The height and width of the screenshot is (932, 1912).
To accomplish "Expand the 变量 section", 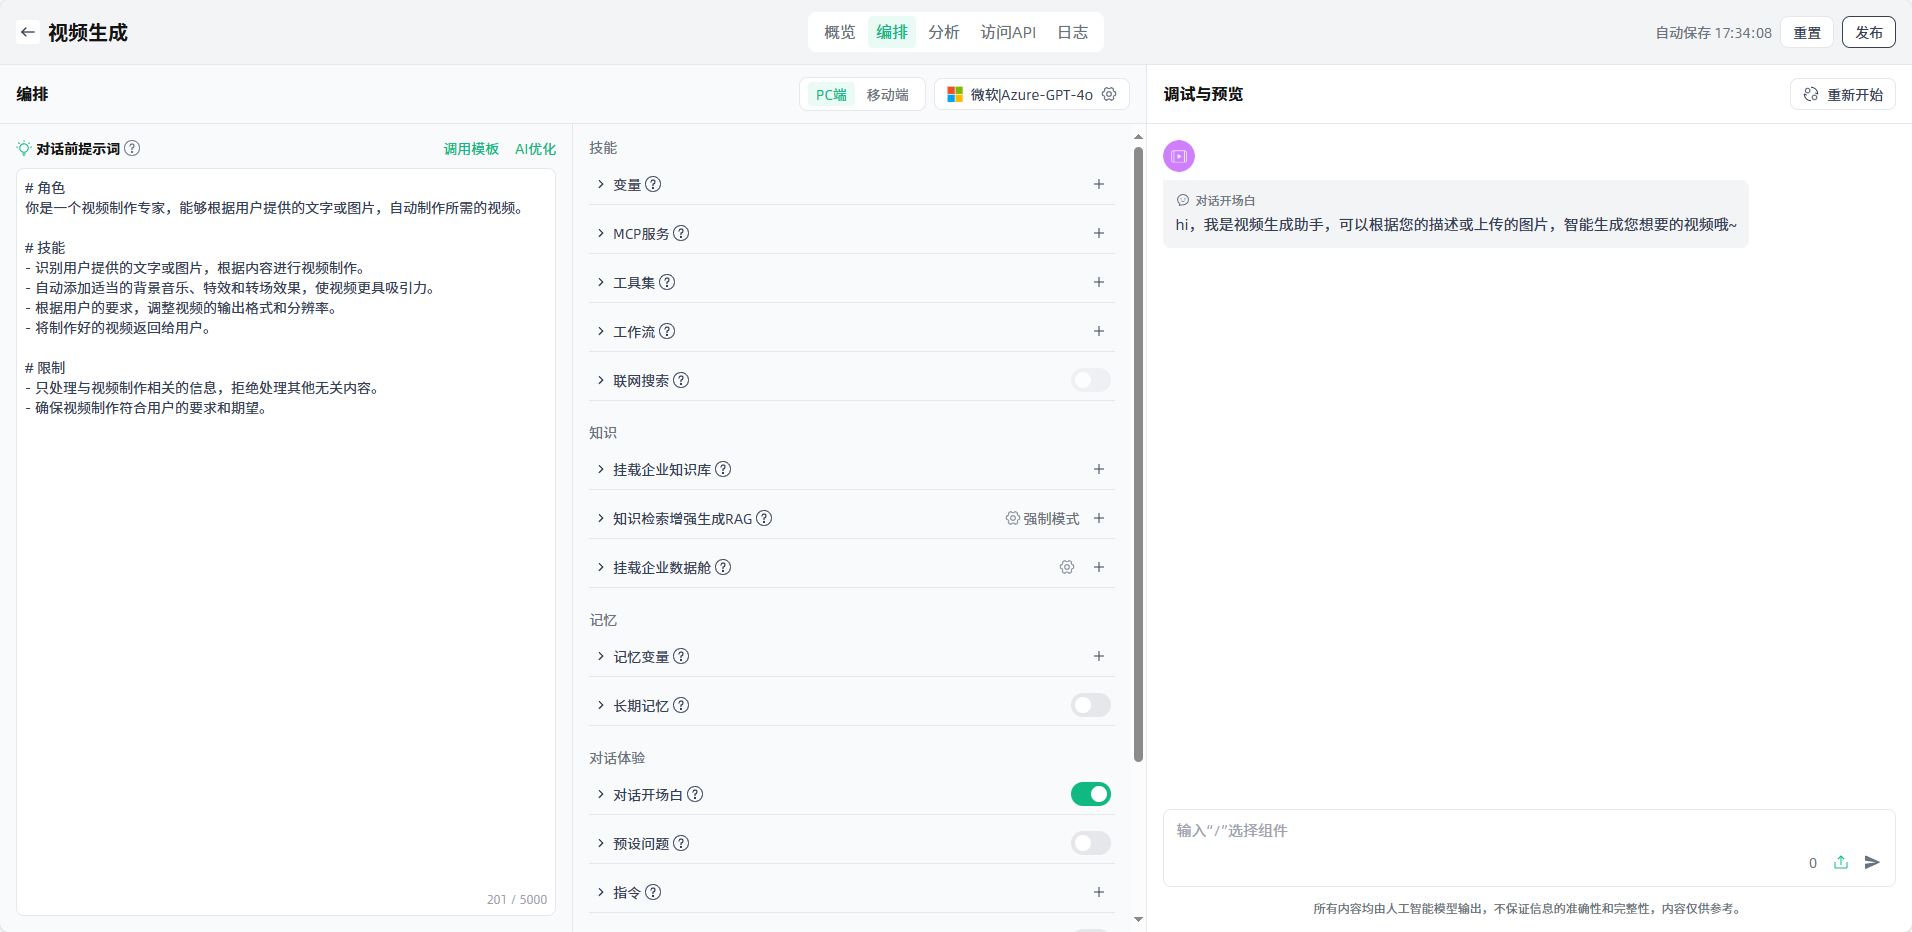I will (x=601, y=184).
